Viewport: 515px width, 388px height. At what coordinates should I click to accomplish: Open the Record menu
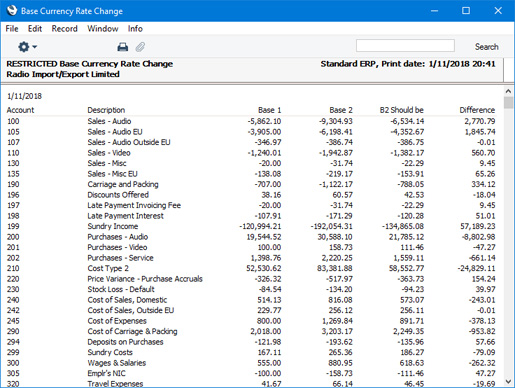click(64, 29)
